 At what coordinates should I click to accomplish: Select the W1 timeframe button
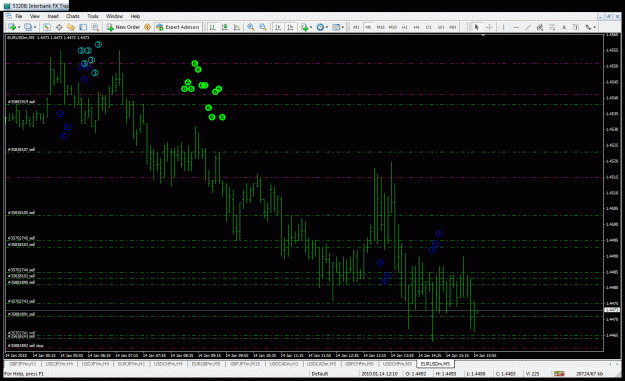(x=441, y=27)
